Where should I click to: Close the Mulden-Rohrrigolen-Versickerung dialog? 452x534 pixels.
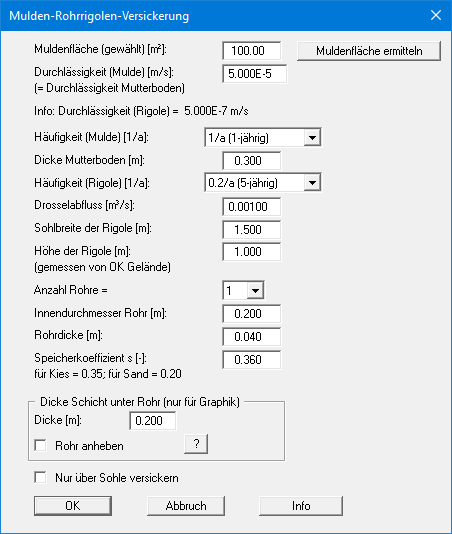point(436,15)
